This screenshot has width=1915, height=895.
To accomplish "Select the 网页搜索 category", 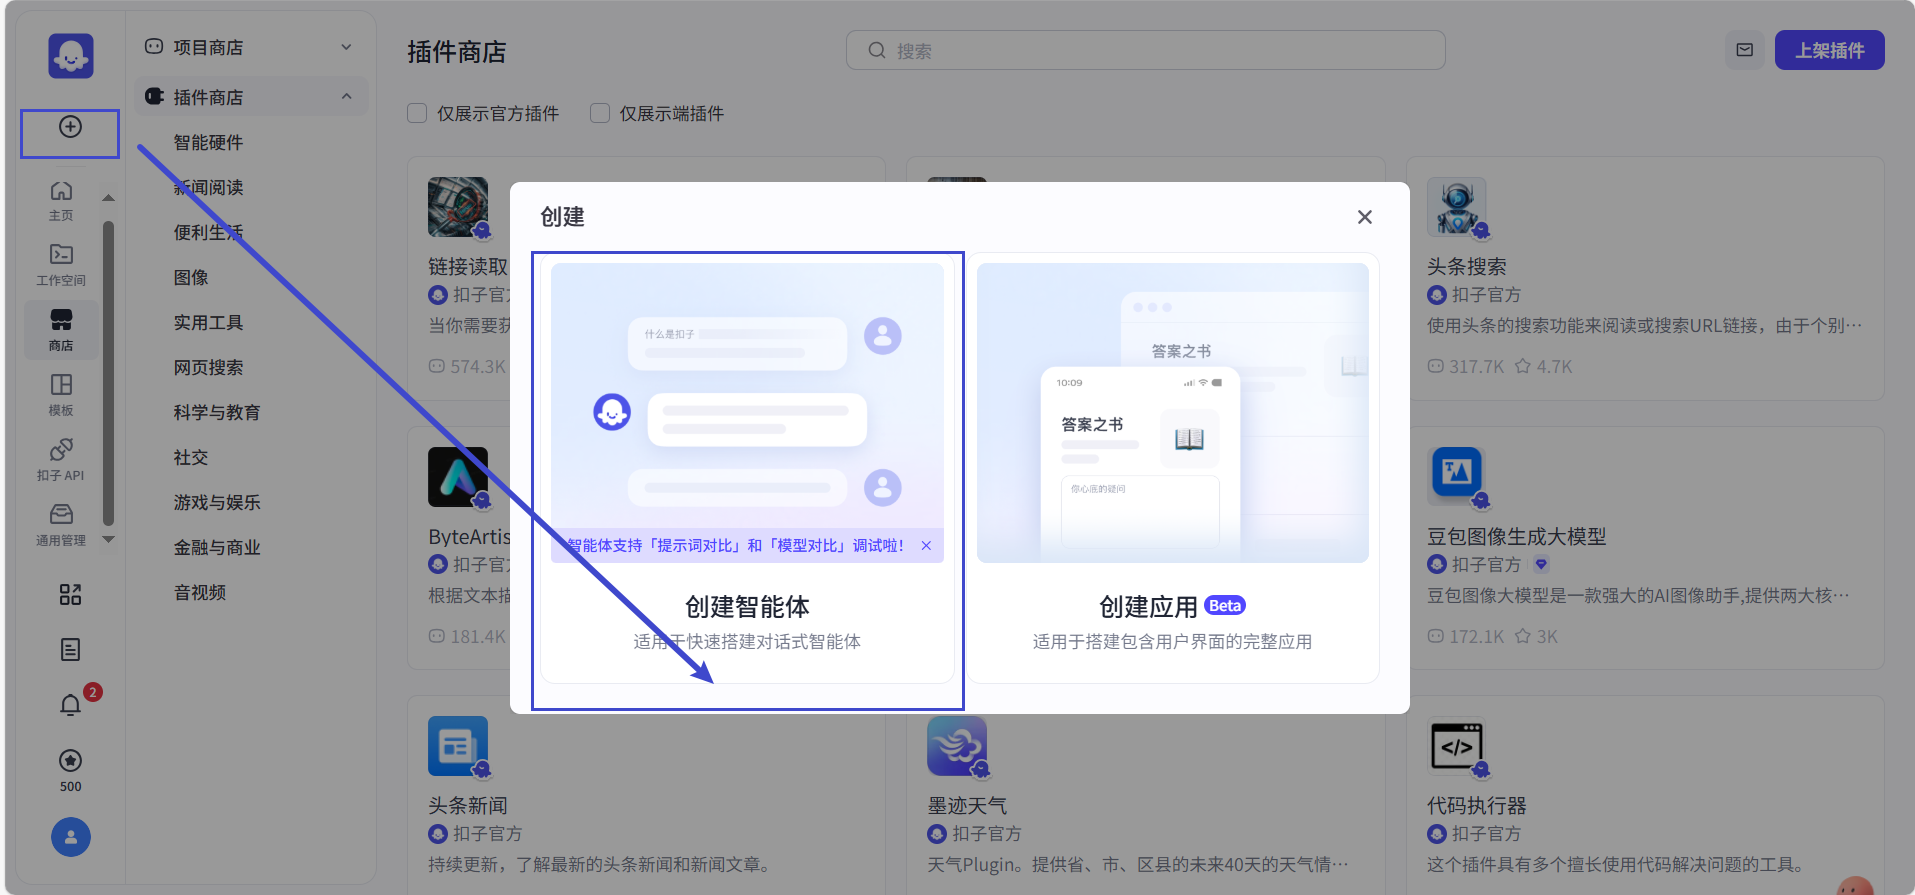I will pos(209,367).
